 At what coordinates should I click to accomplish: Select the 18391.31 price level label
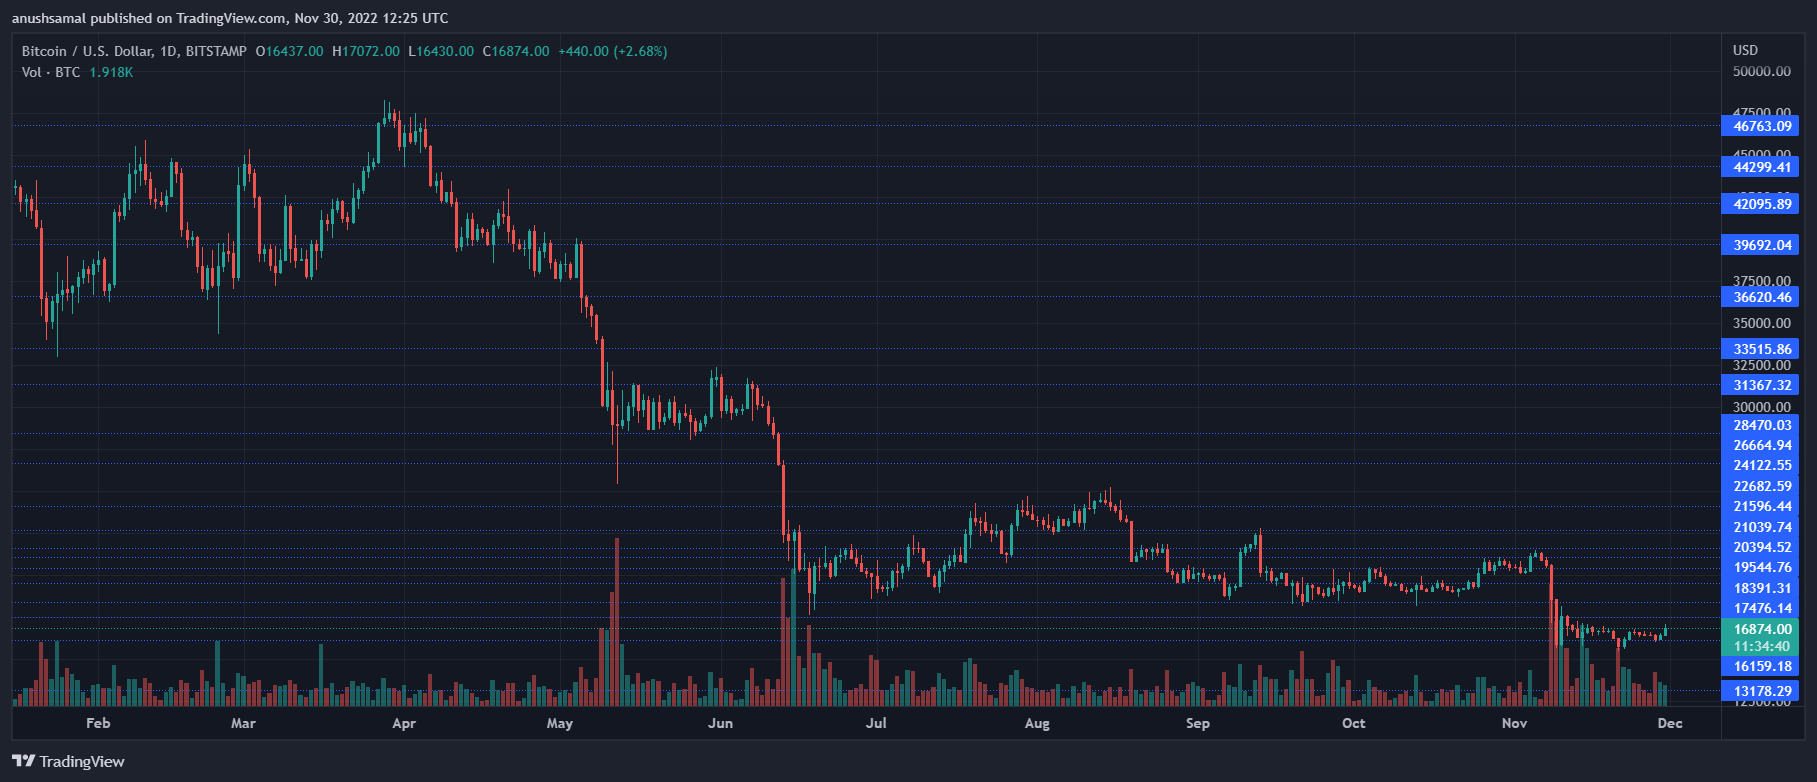[1760, 588]
